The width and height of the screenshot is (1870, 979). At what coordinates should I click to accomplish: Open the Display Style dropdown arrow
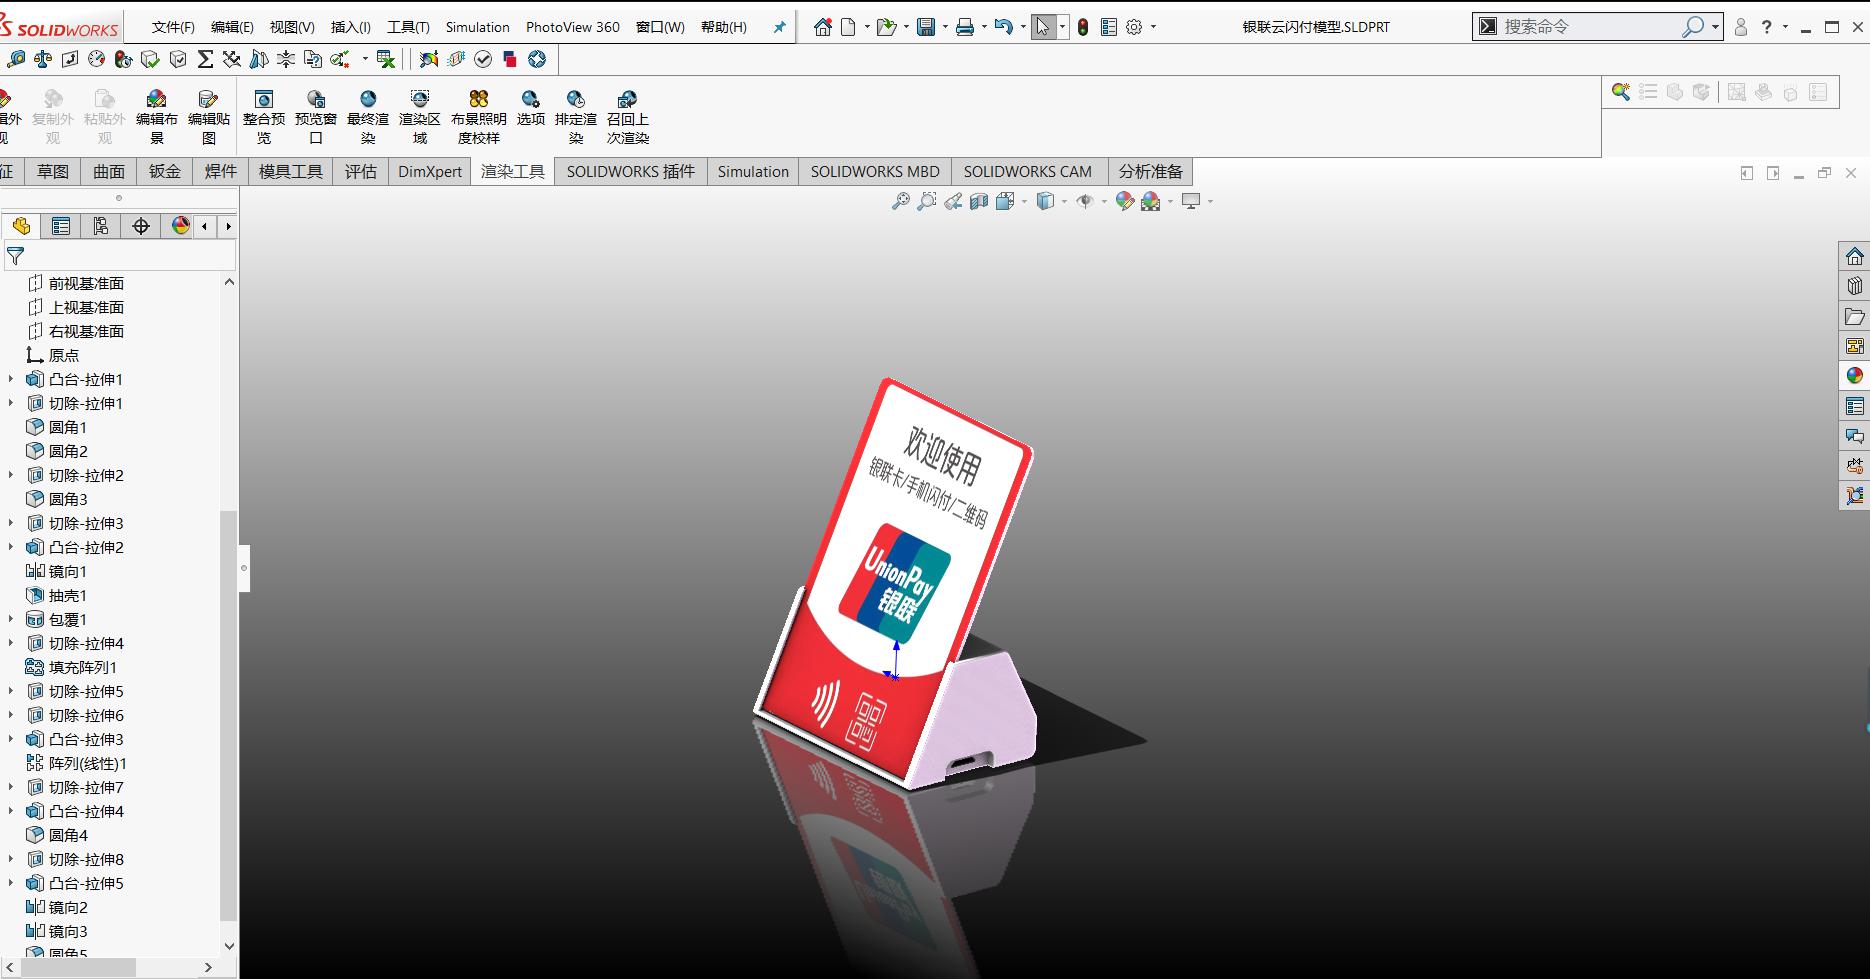[1064, 201]
